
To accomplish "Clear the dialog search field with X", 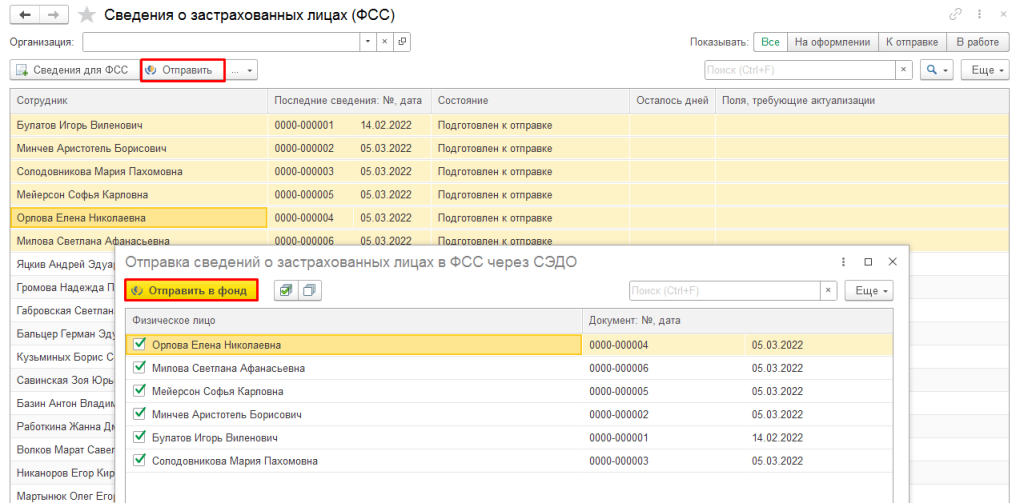I will 828,291.
